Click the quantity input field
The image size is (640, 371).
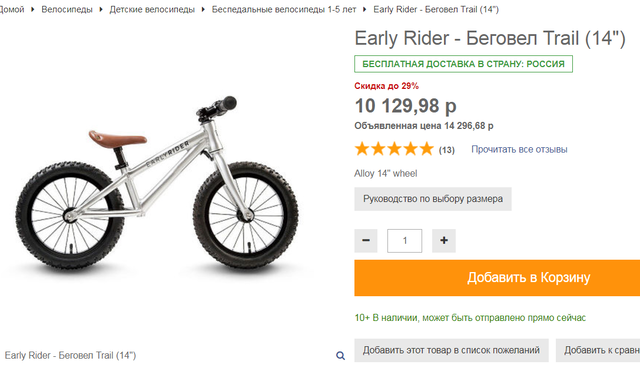point(404,241)
